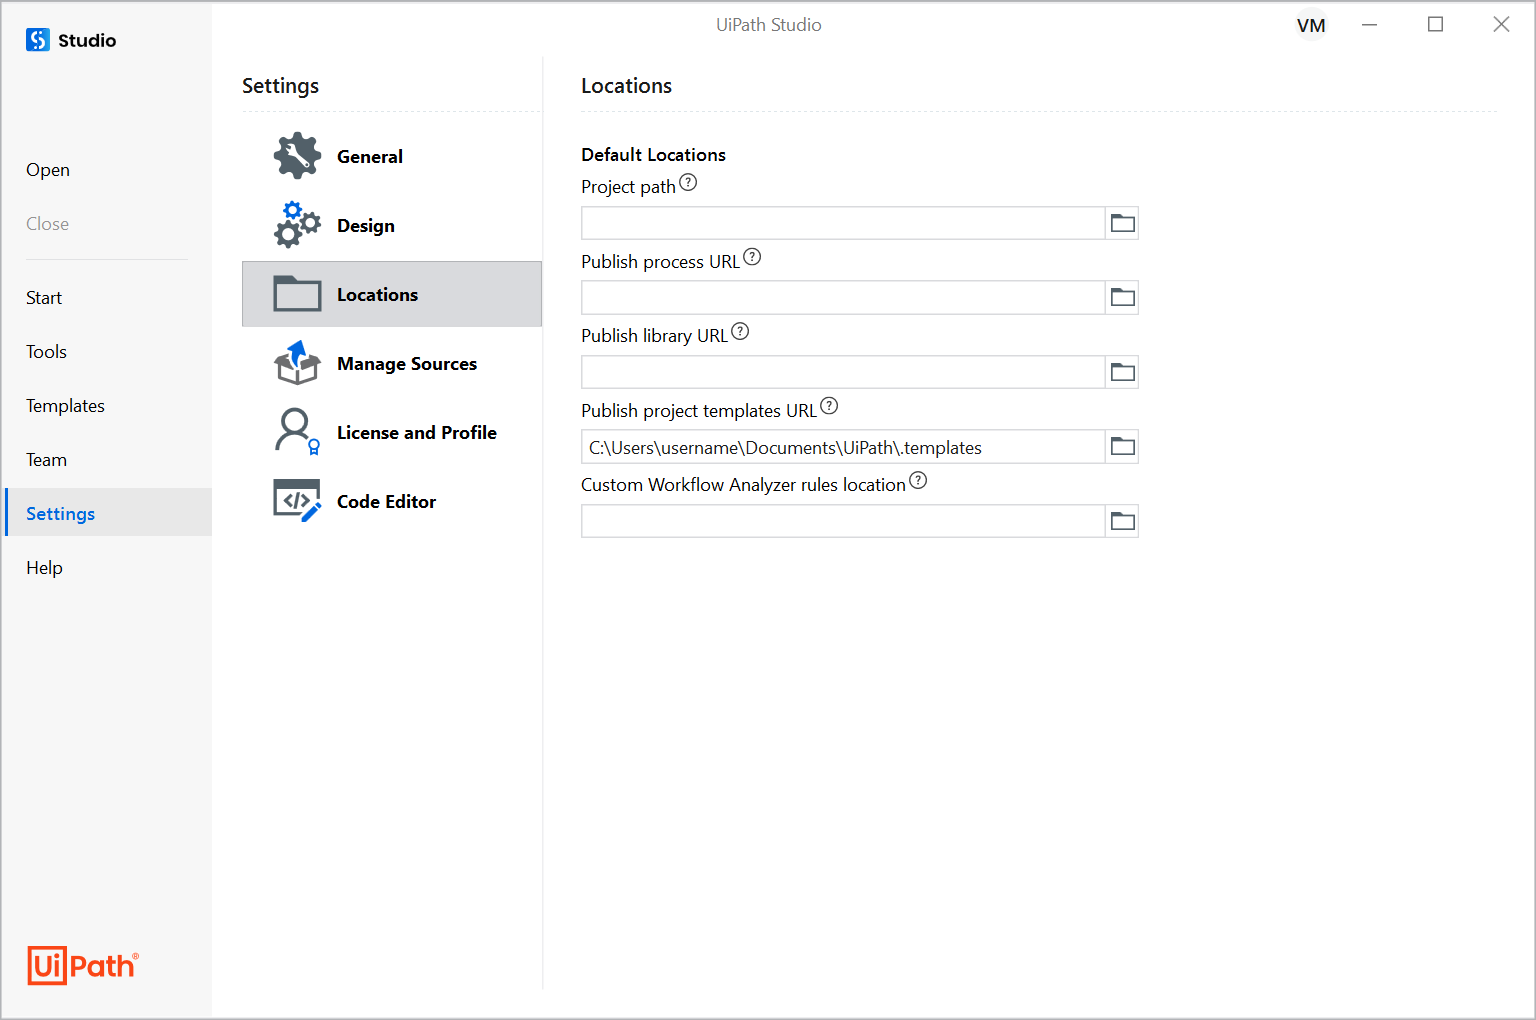Open the Team tab
Screen dimensions: 1536x1020
click(x=46, y=460)
